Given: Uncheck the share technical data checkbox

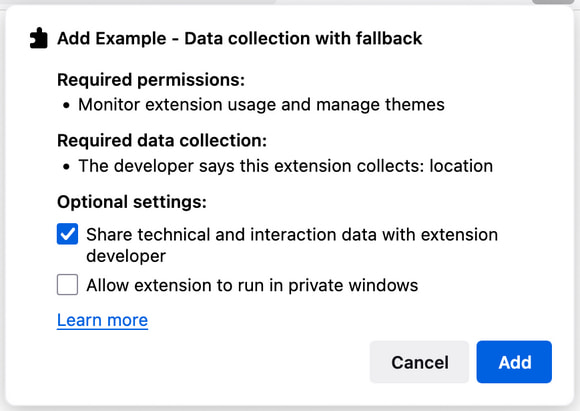Looking at the screenshot, I should [x=67, y=234].
